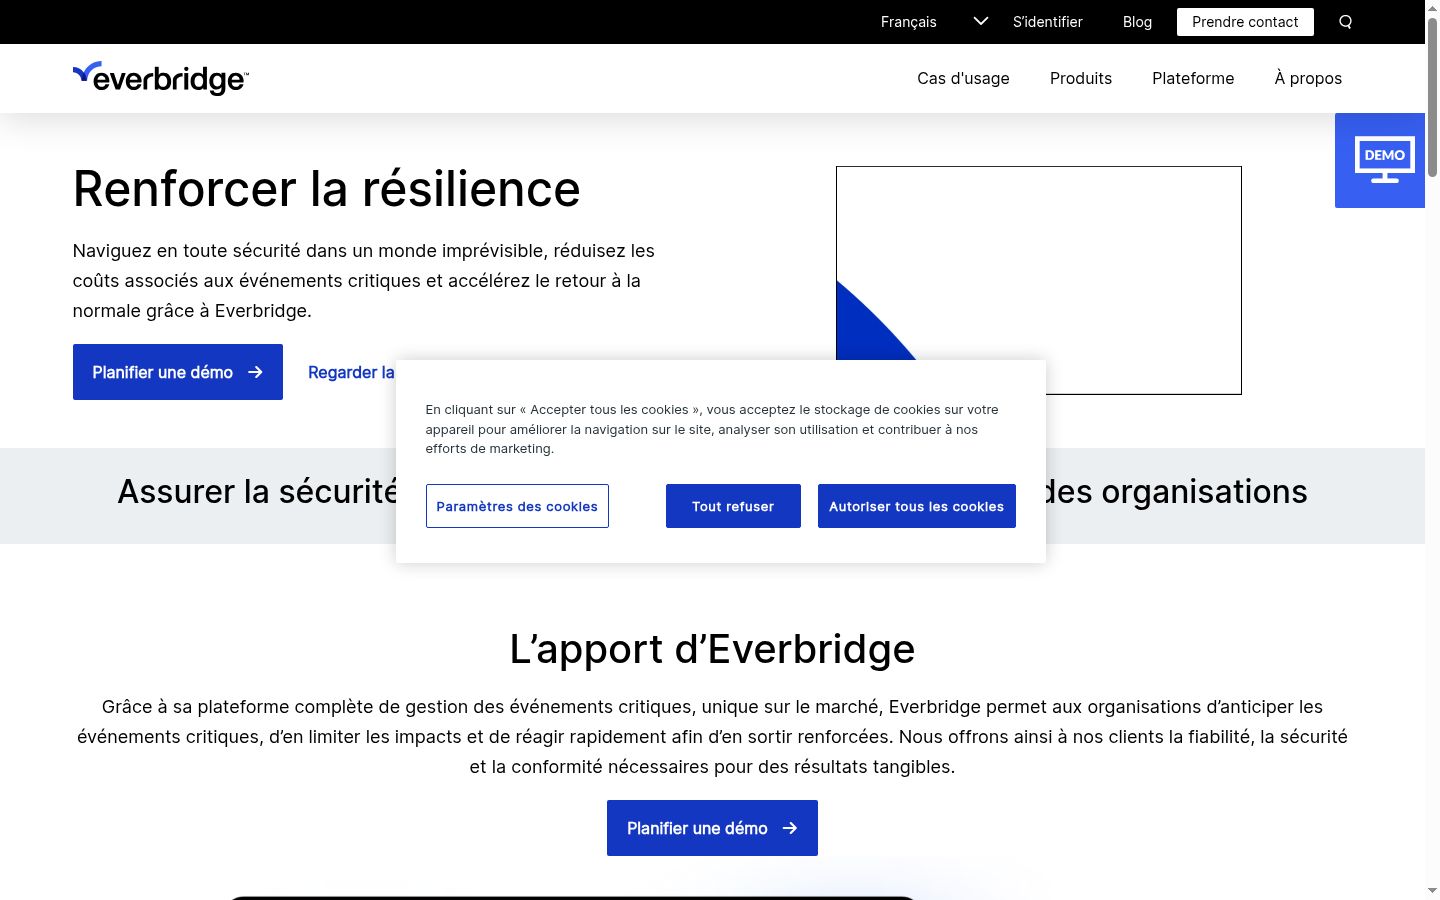
Task: Click the search magnifier icon
Action: click(x=1345, y=22)
